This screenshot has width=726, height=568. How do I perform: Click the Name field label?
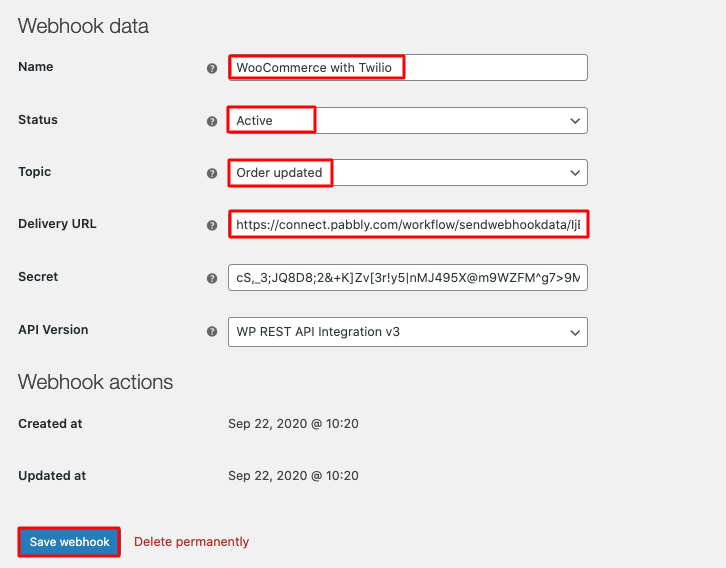(x=36, y=67)
